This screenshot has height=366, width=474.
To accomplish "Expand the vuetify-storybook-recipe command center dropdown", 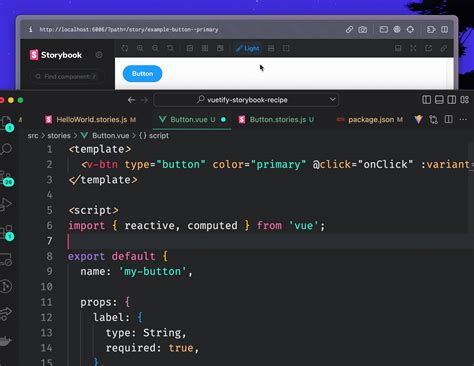I will pyautogui.click(x=332, y=99).
